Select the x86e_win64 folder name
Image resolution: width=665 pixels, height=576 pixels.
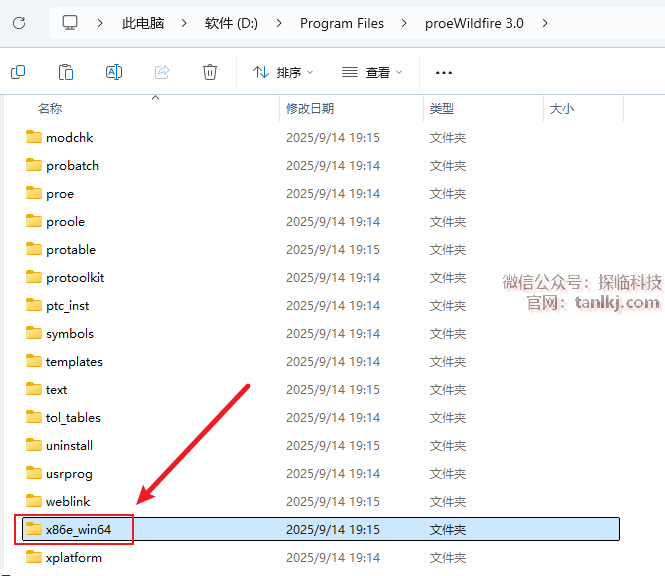coord(78,529)
